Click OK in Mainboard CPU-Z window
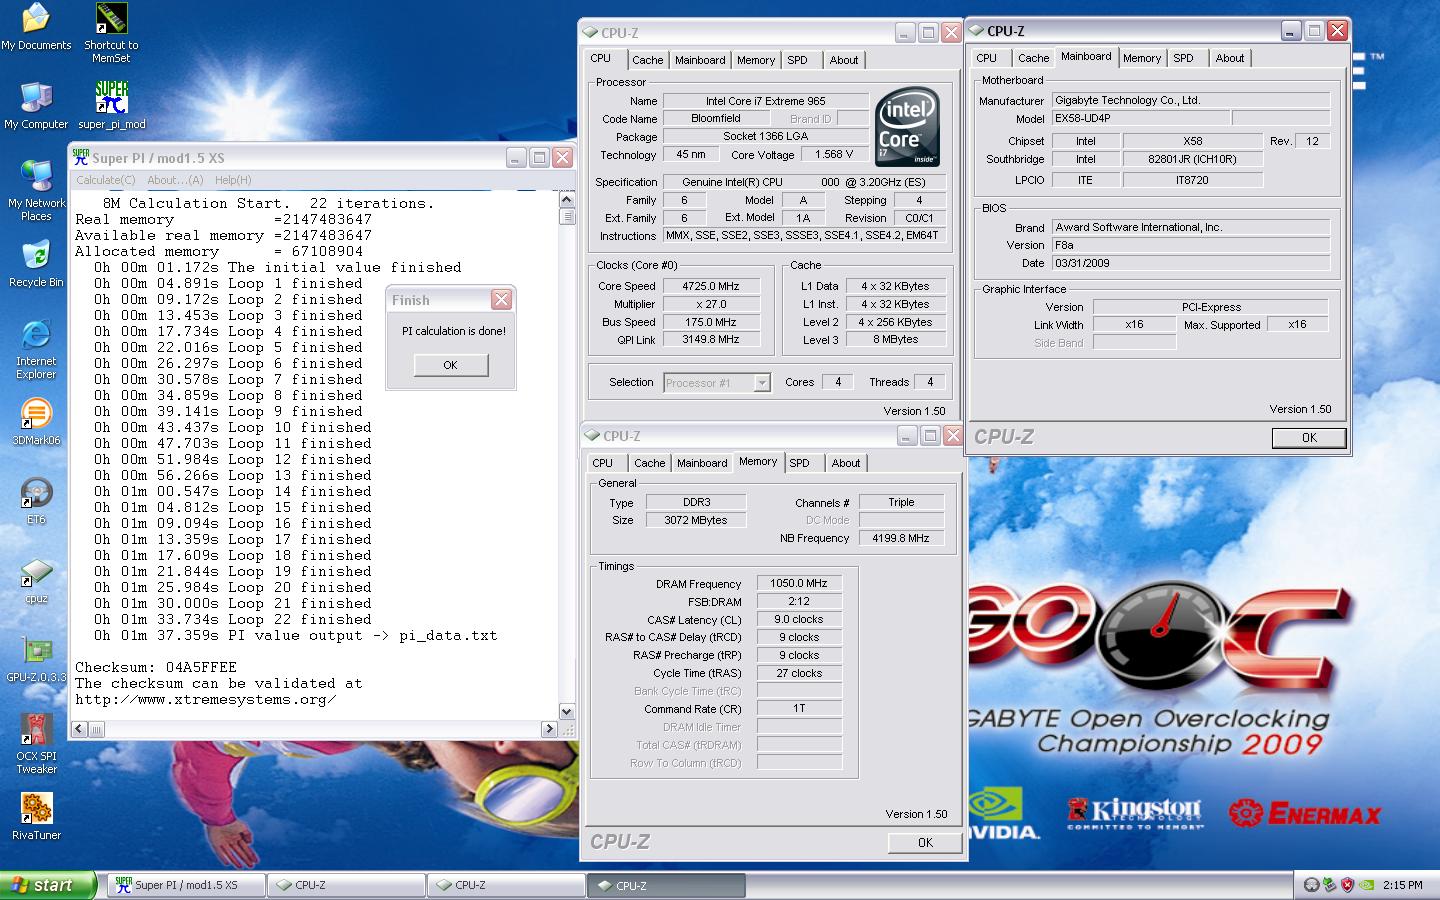1440x900 pixels. [1309, 438]
